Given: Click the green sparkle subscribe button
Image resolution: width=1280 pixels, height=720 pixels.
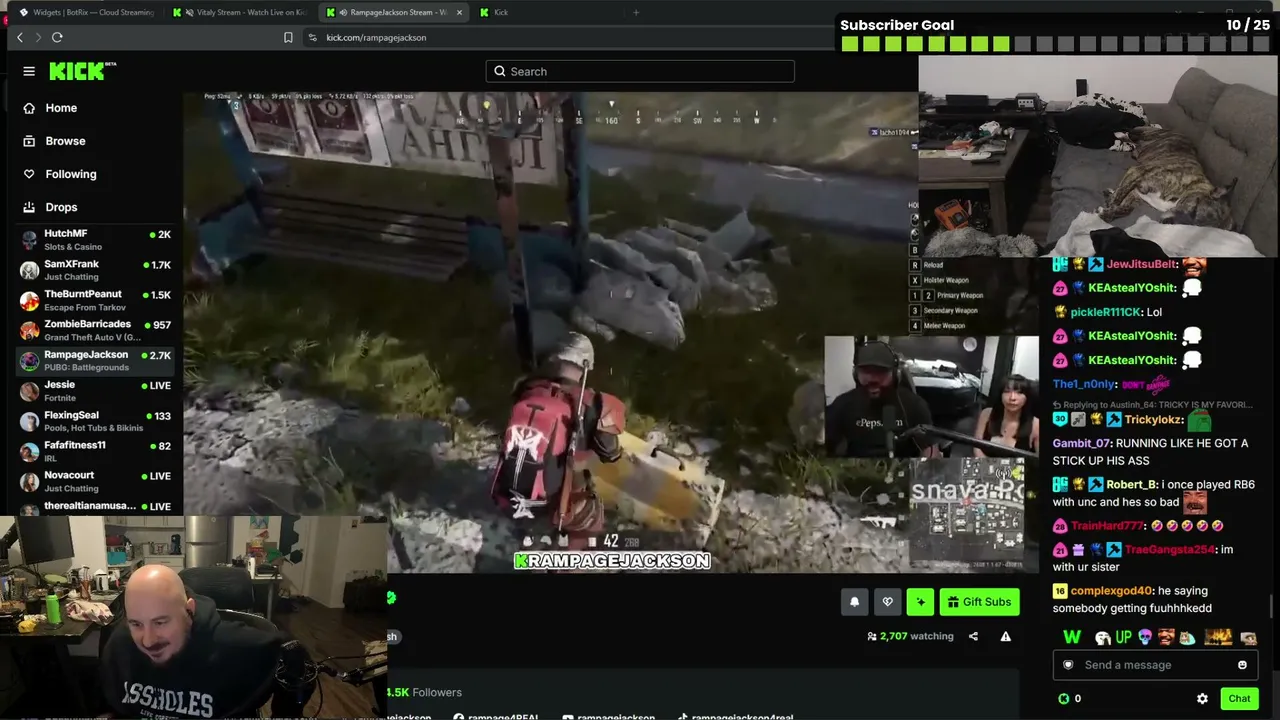Looking at the screenshot, I should click(x=920, y=601).
